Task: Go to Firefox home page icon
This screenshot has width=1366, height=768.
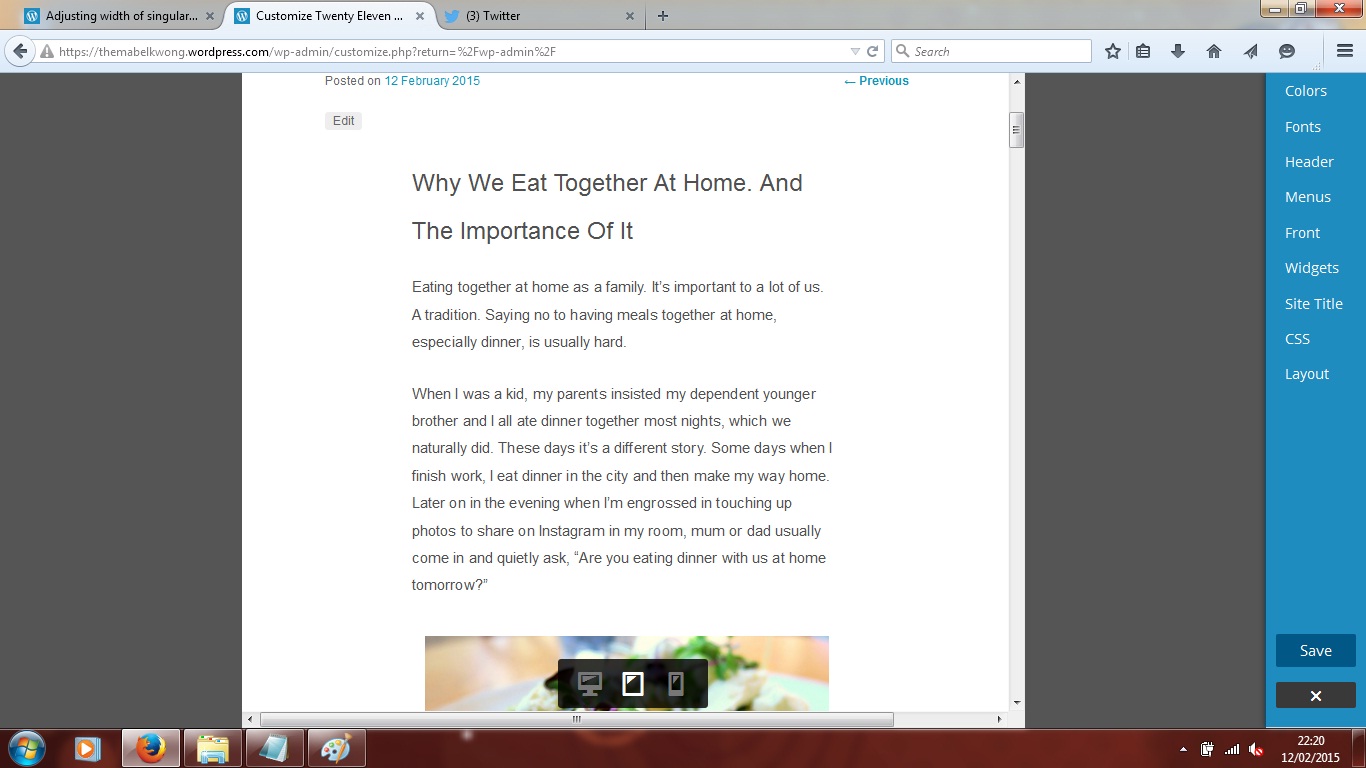Action: coord(1214,51)
